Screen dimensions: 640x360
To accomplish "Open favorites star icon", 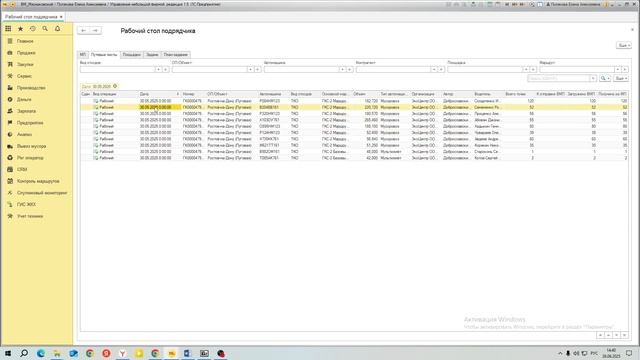I will tap(20, 29).
